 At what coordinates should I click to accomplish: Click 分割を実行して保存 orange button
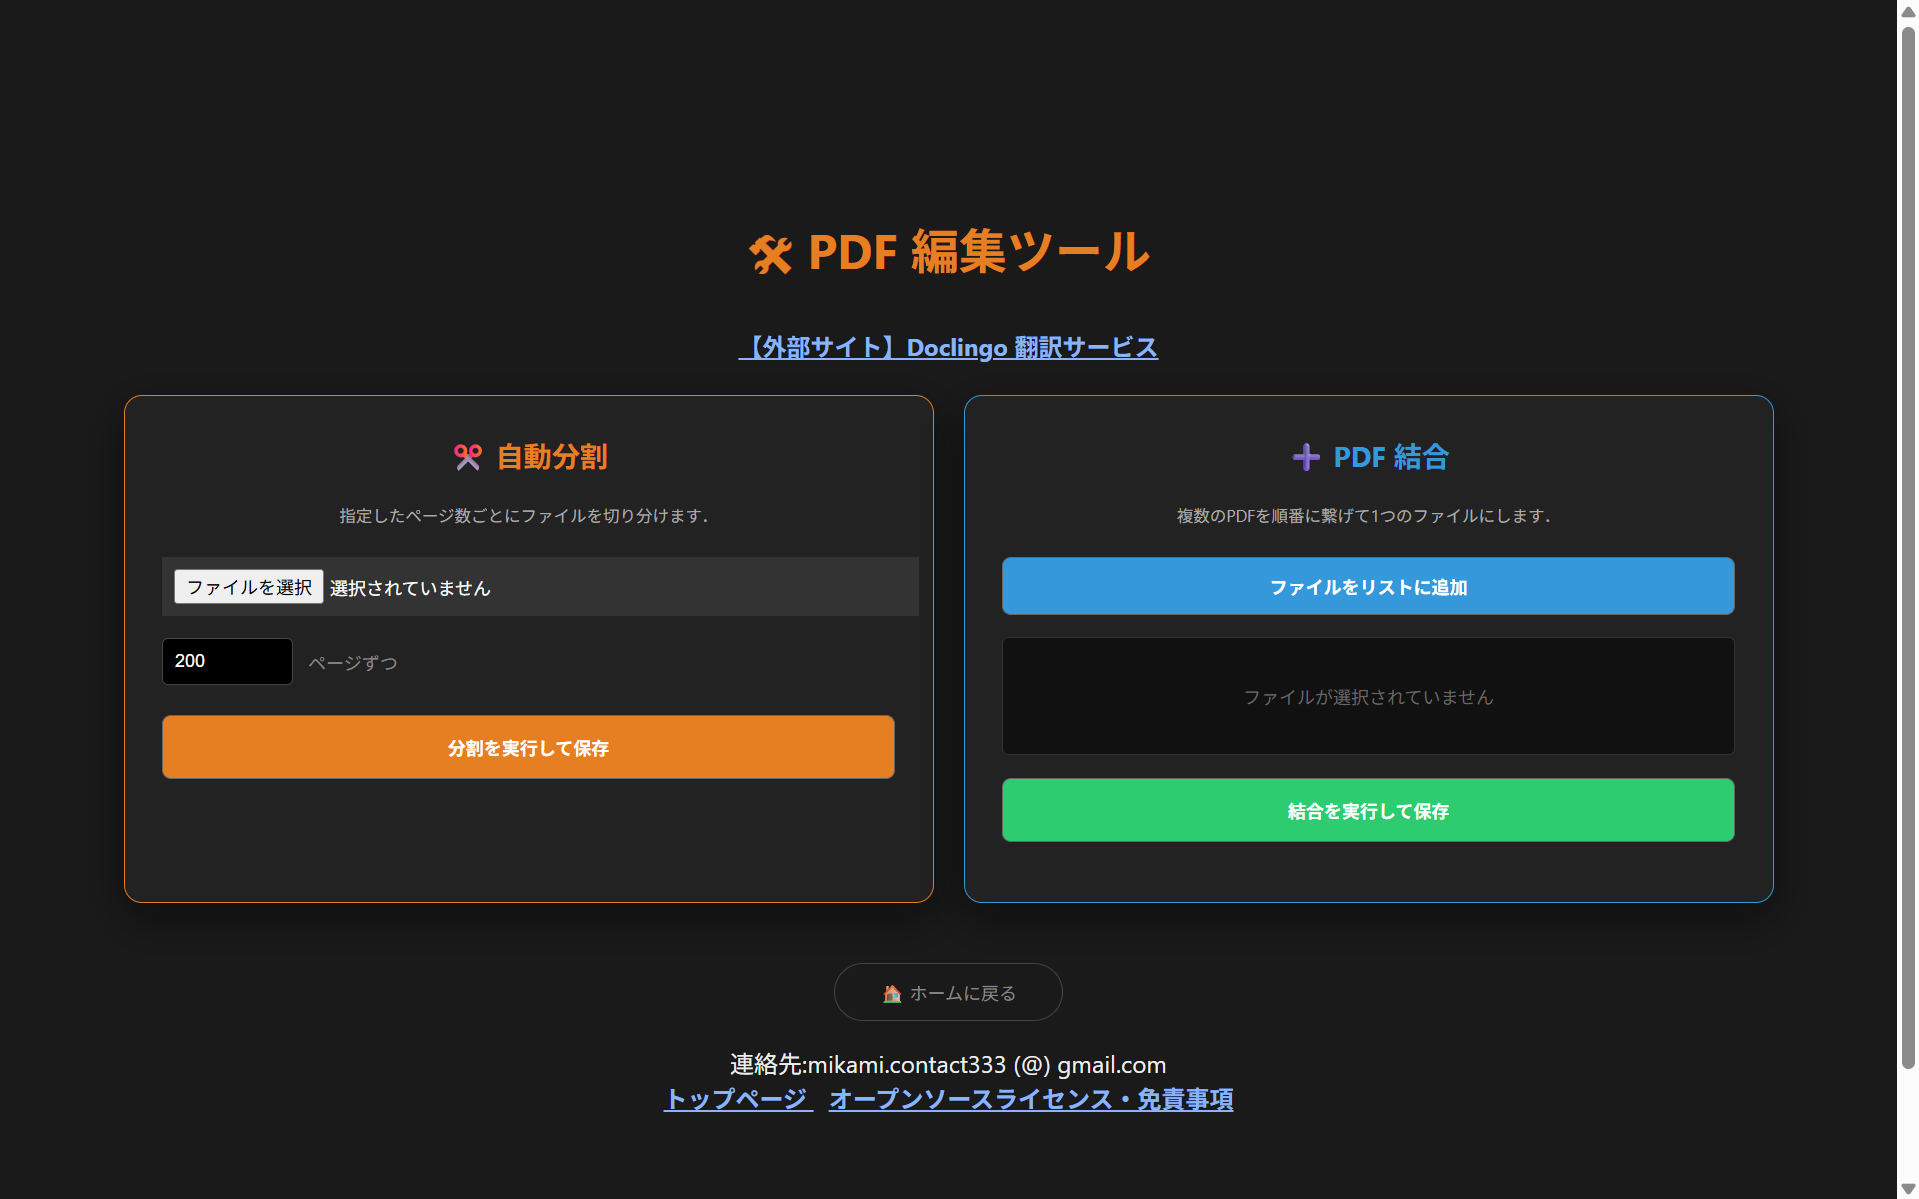[528, 747]
